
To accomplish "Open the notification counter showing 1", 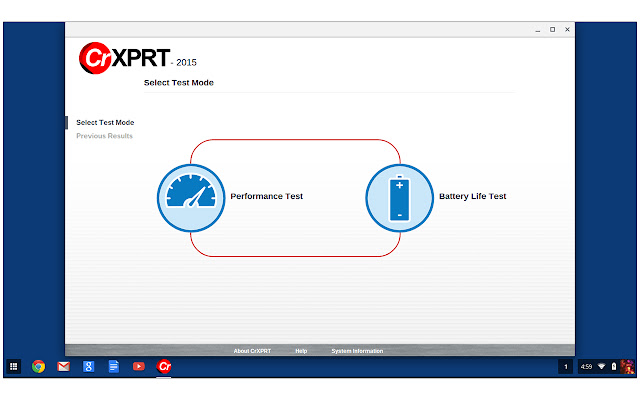I will (x=565, y=367).
